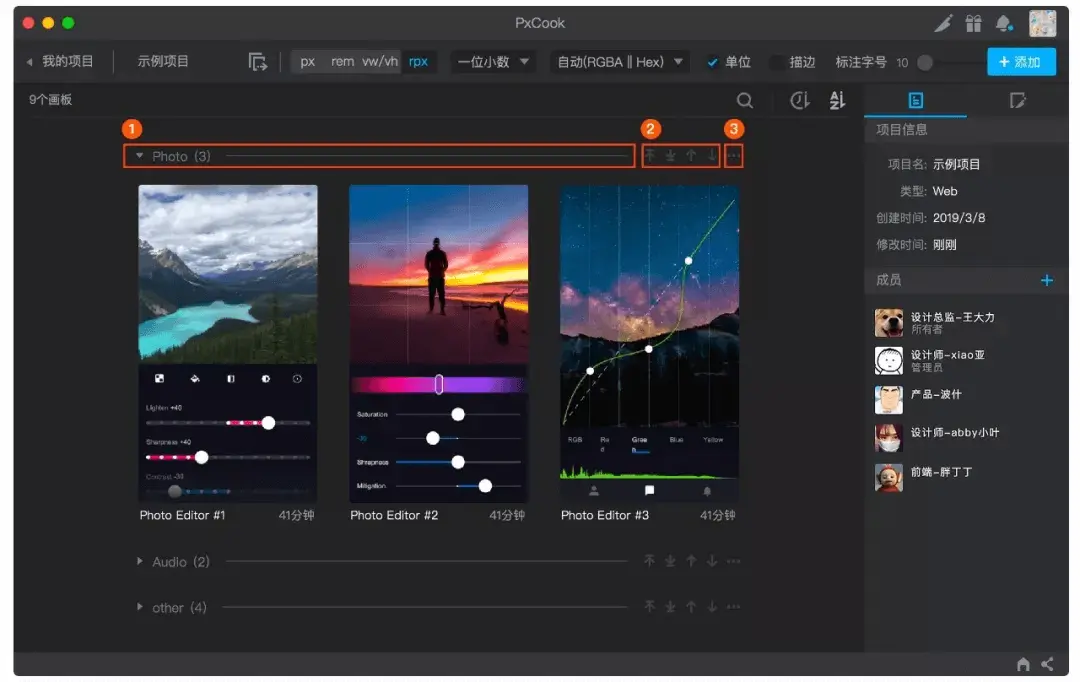Sort artboards by time using clock icon
The image size is (1080, 682).
tap(799, 100)
